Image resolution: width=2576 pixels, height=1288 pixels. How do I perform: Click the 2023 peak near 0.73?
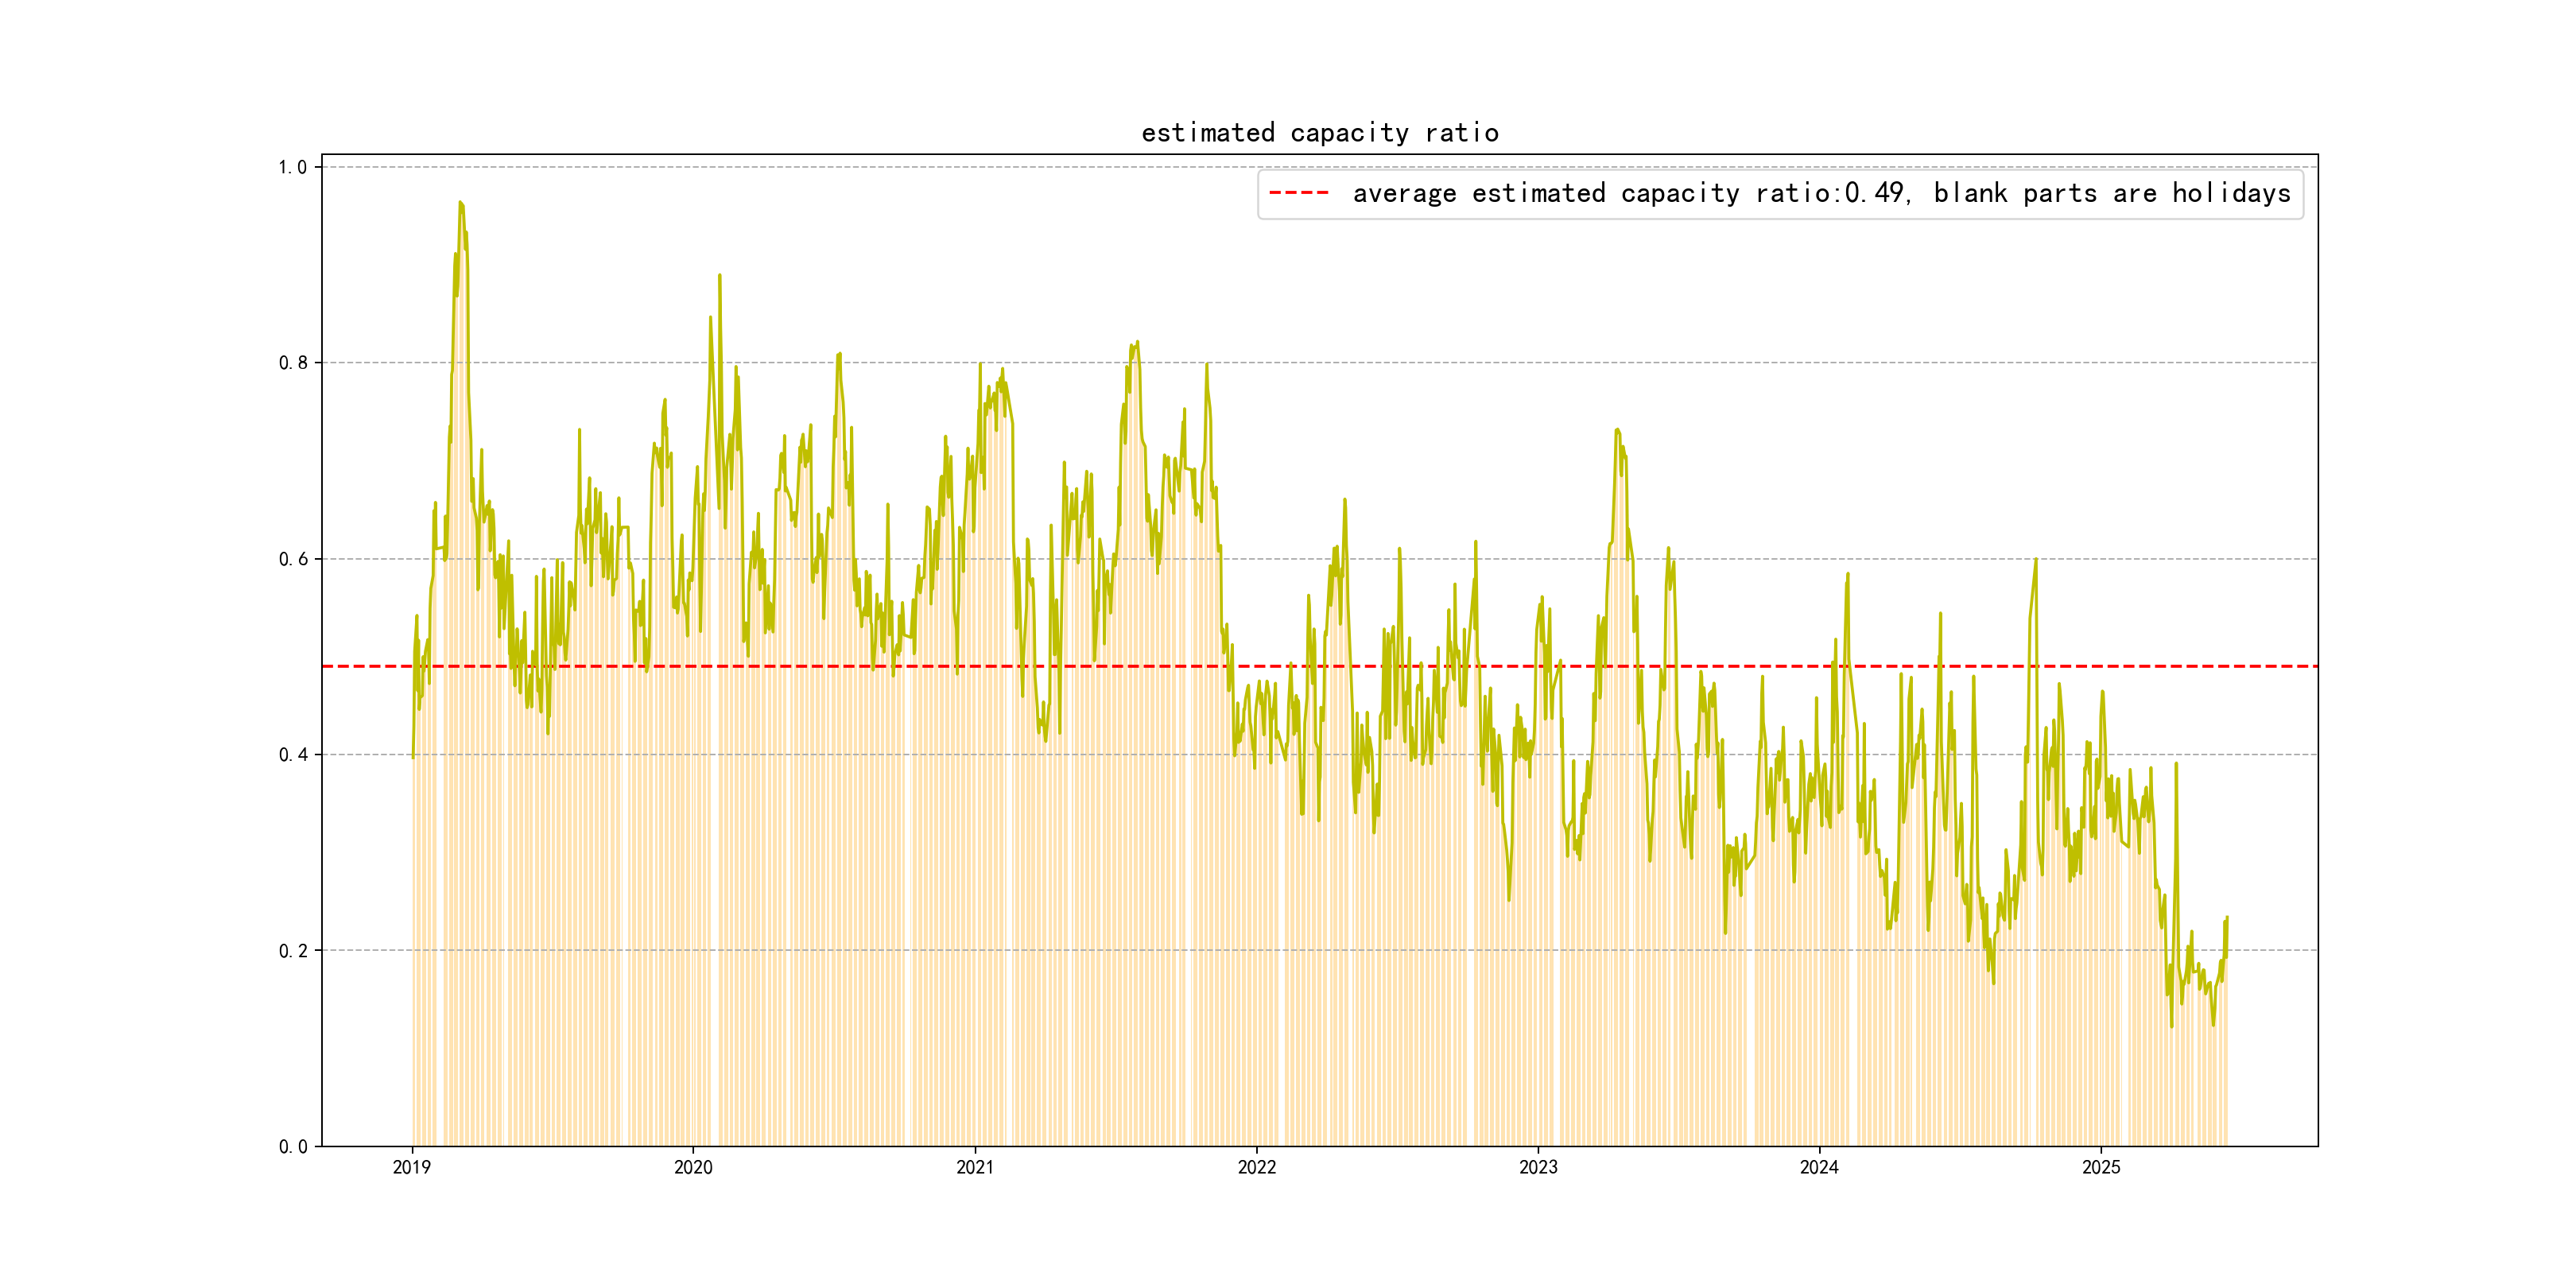tap(1616, 430)
